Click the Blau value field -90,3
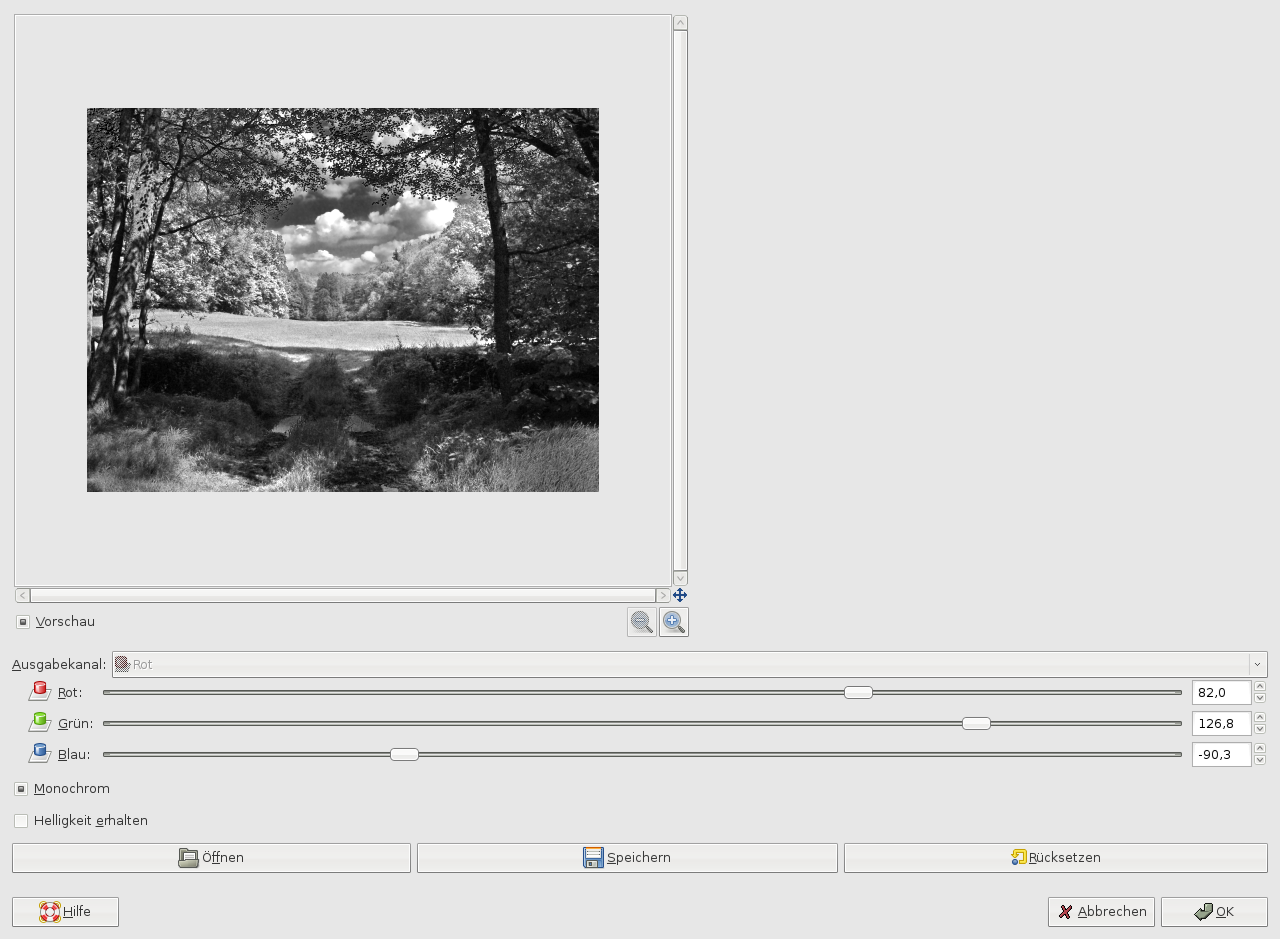The height and width of the screenshot is (939, 1280). pos(1221,754)
